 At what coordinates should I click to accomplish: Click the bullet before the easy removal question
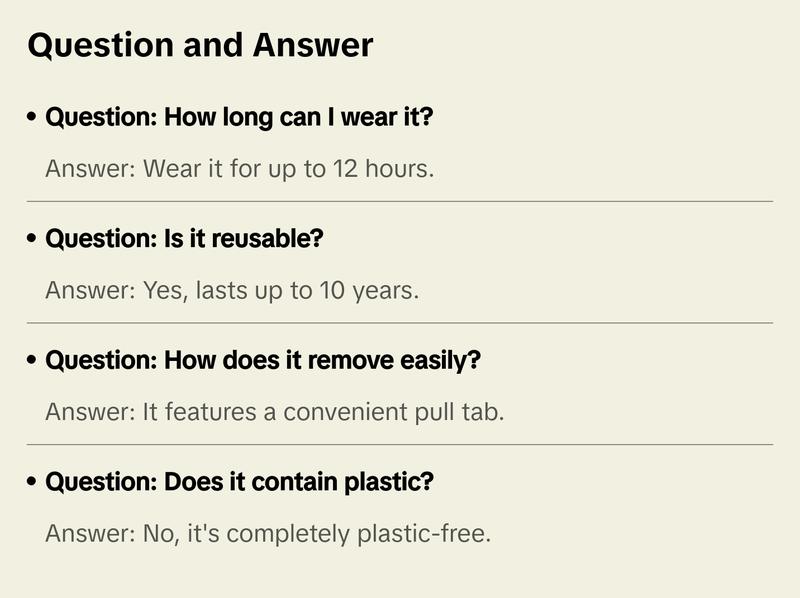click(x=33, y=361)
